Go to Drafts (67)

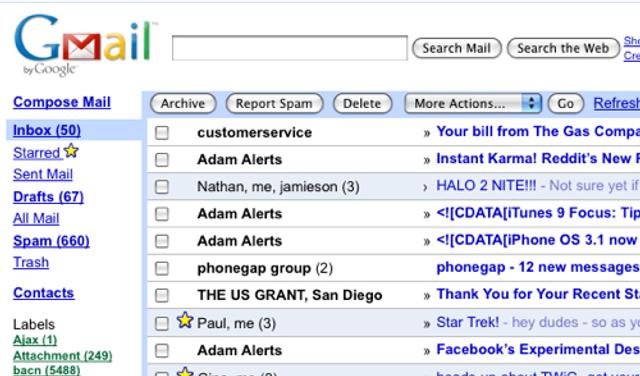tap(48, 197)
